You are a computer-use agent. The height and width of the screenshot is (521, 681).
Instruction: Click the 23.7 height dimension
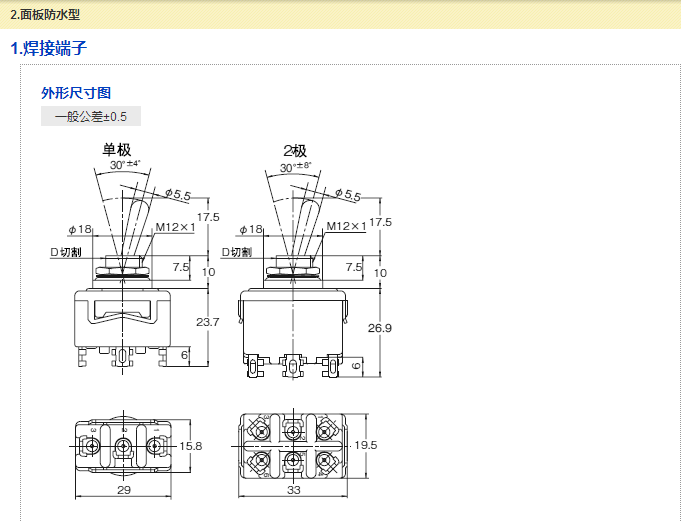point(207,321)
